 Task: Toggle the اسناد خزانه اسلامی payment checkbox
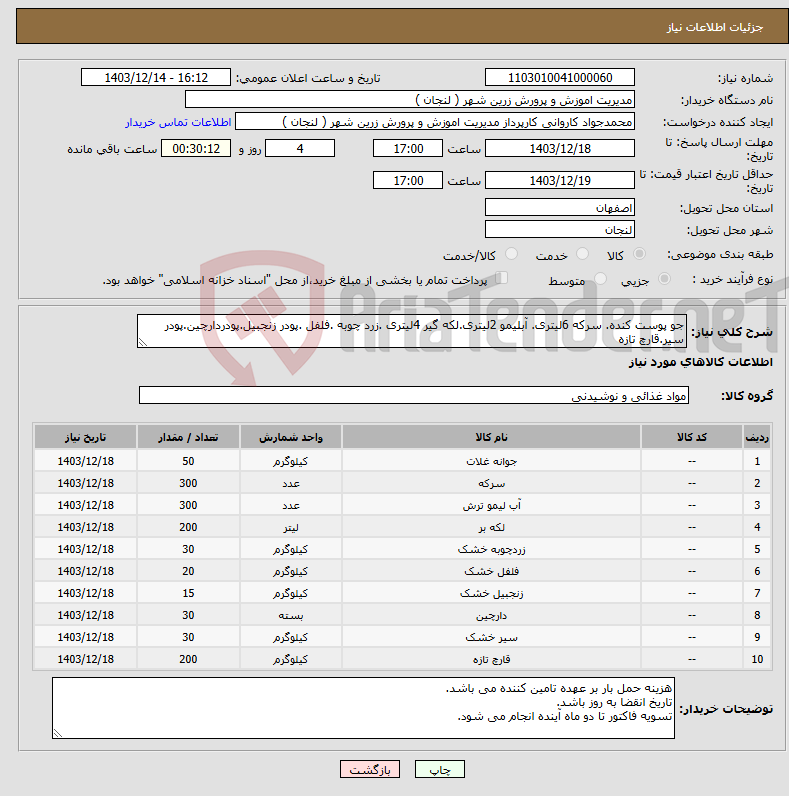click(502, 278)
